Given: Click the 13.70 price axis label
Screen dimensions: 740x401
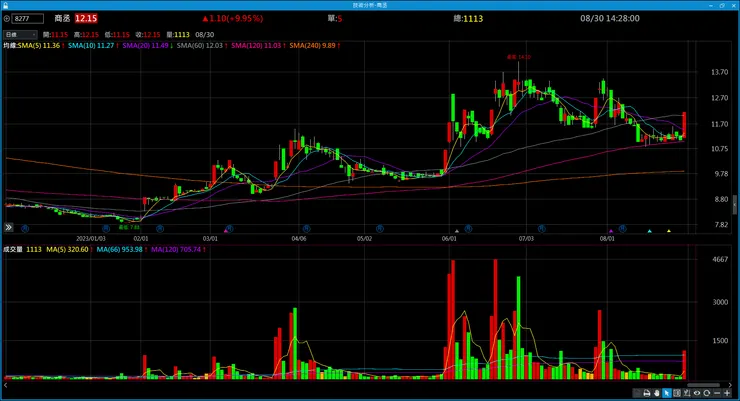Looking at the screenshot, I should click(x=720, y=72).
